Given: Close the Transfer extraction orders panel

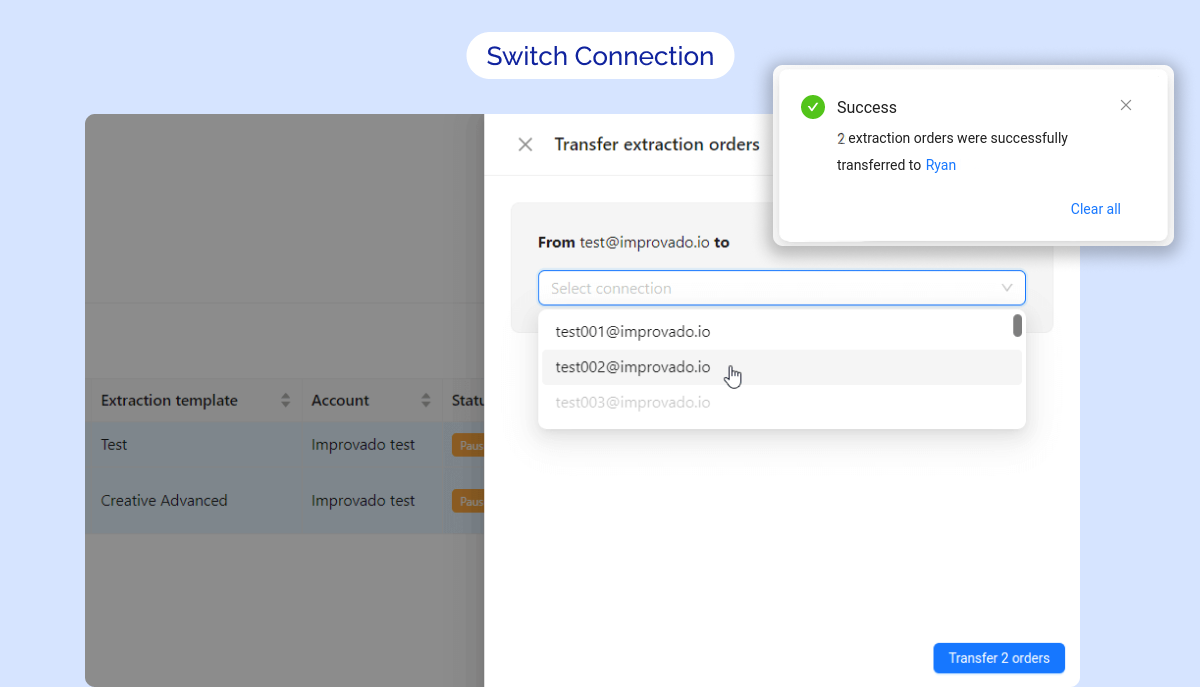Looking at the screenshot, I should pyautogui.click(x=525, y=145).
